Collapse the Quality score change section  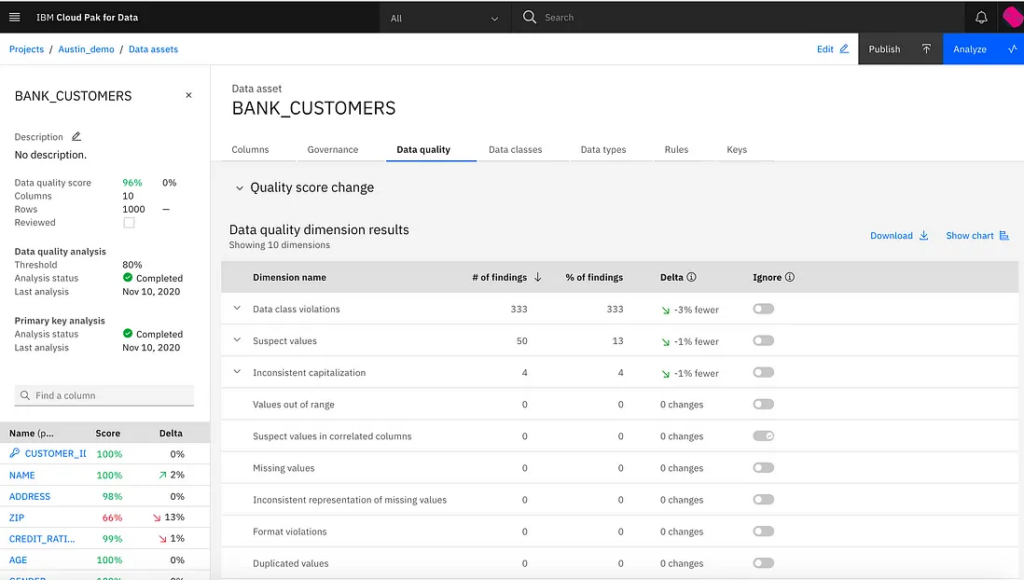pos(239,188)
